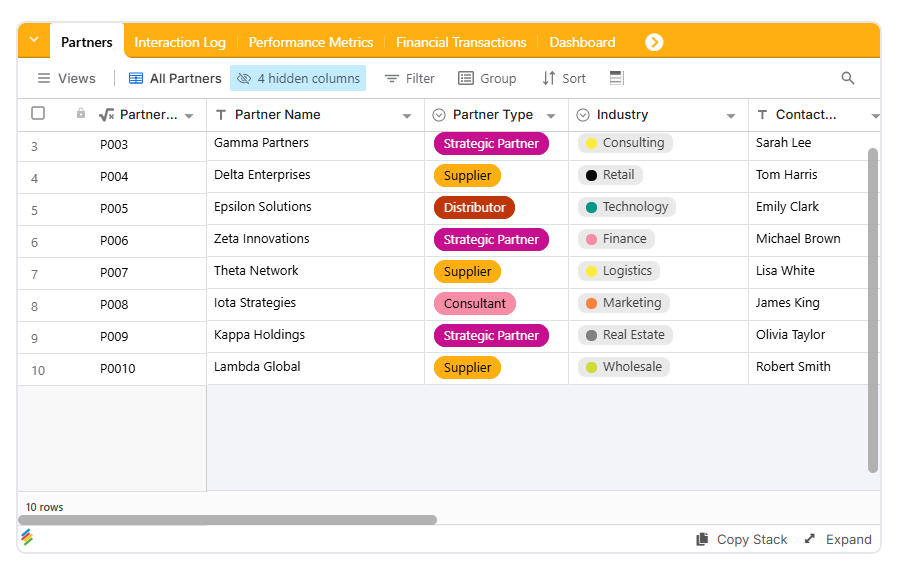Open the Performance Metrics tab
902x568 pixels.
click(x=311, y=42)
